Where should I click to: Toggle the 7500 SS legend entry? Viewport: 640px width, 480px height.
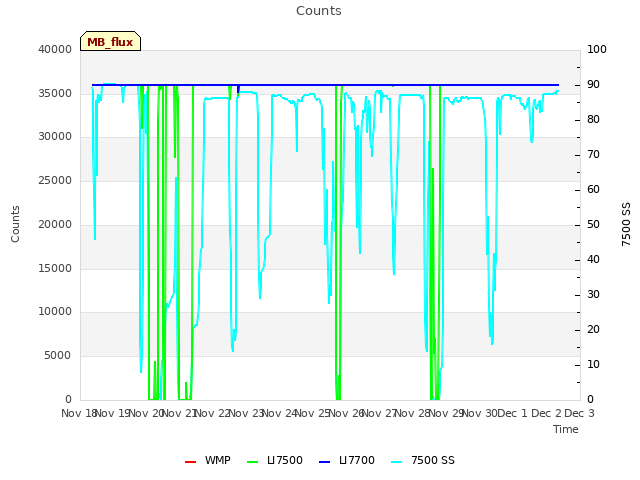pos(422,460)
